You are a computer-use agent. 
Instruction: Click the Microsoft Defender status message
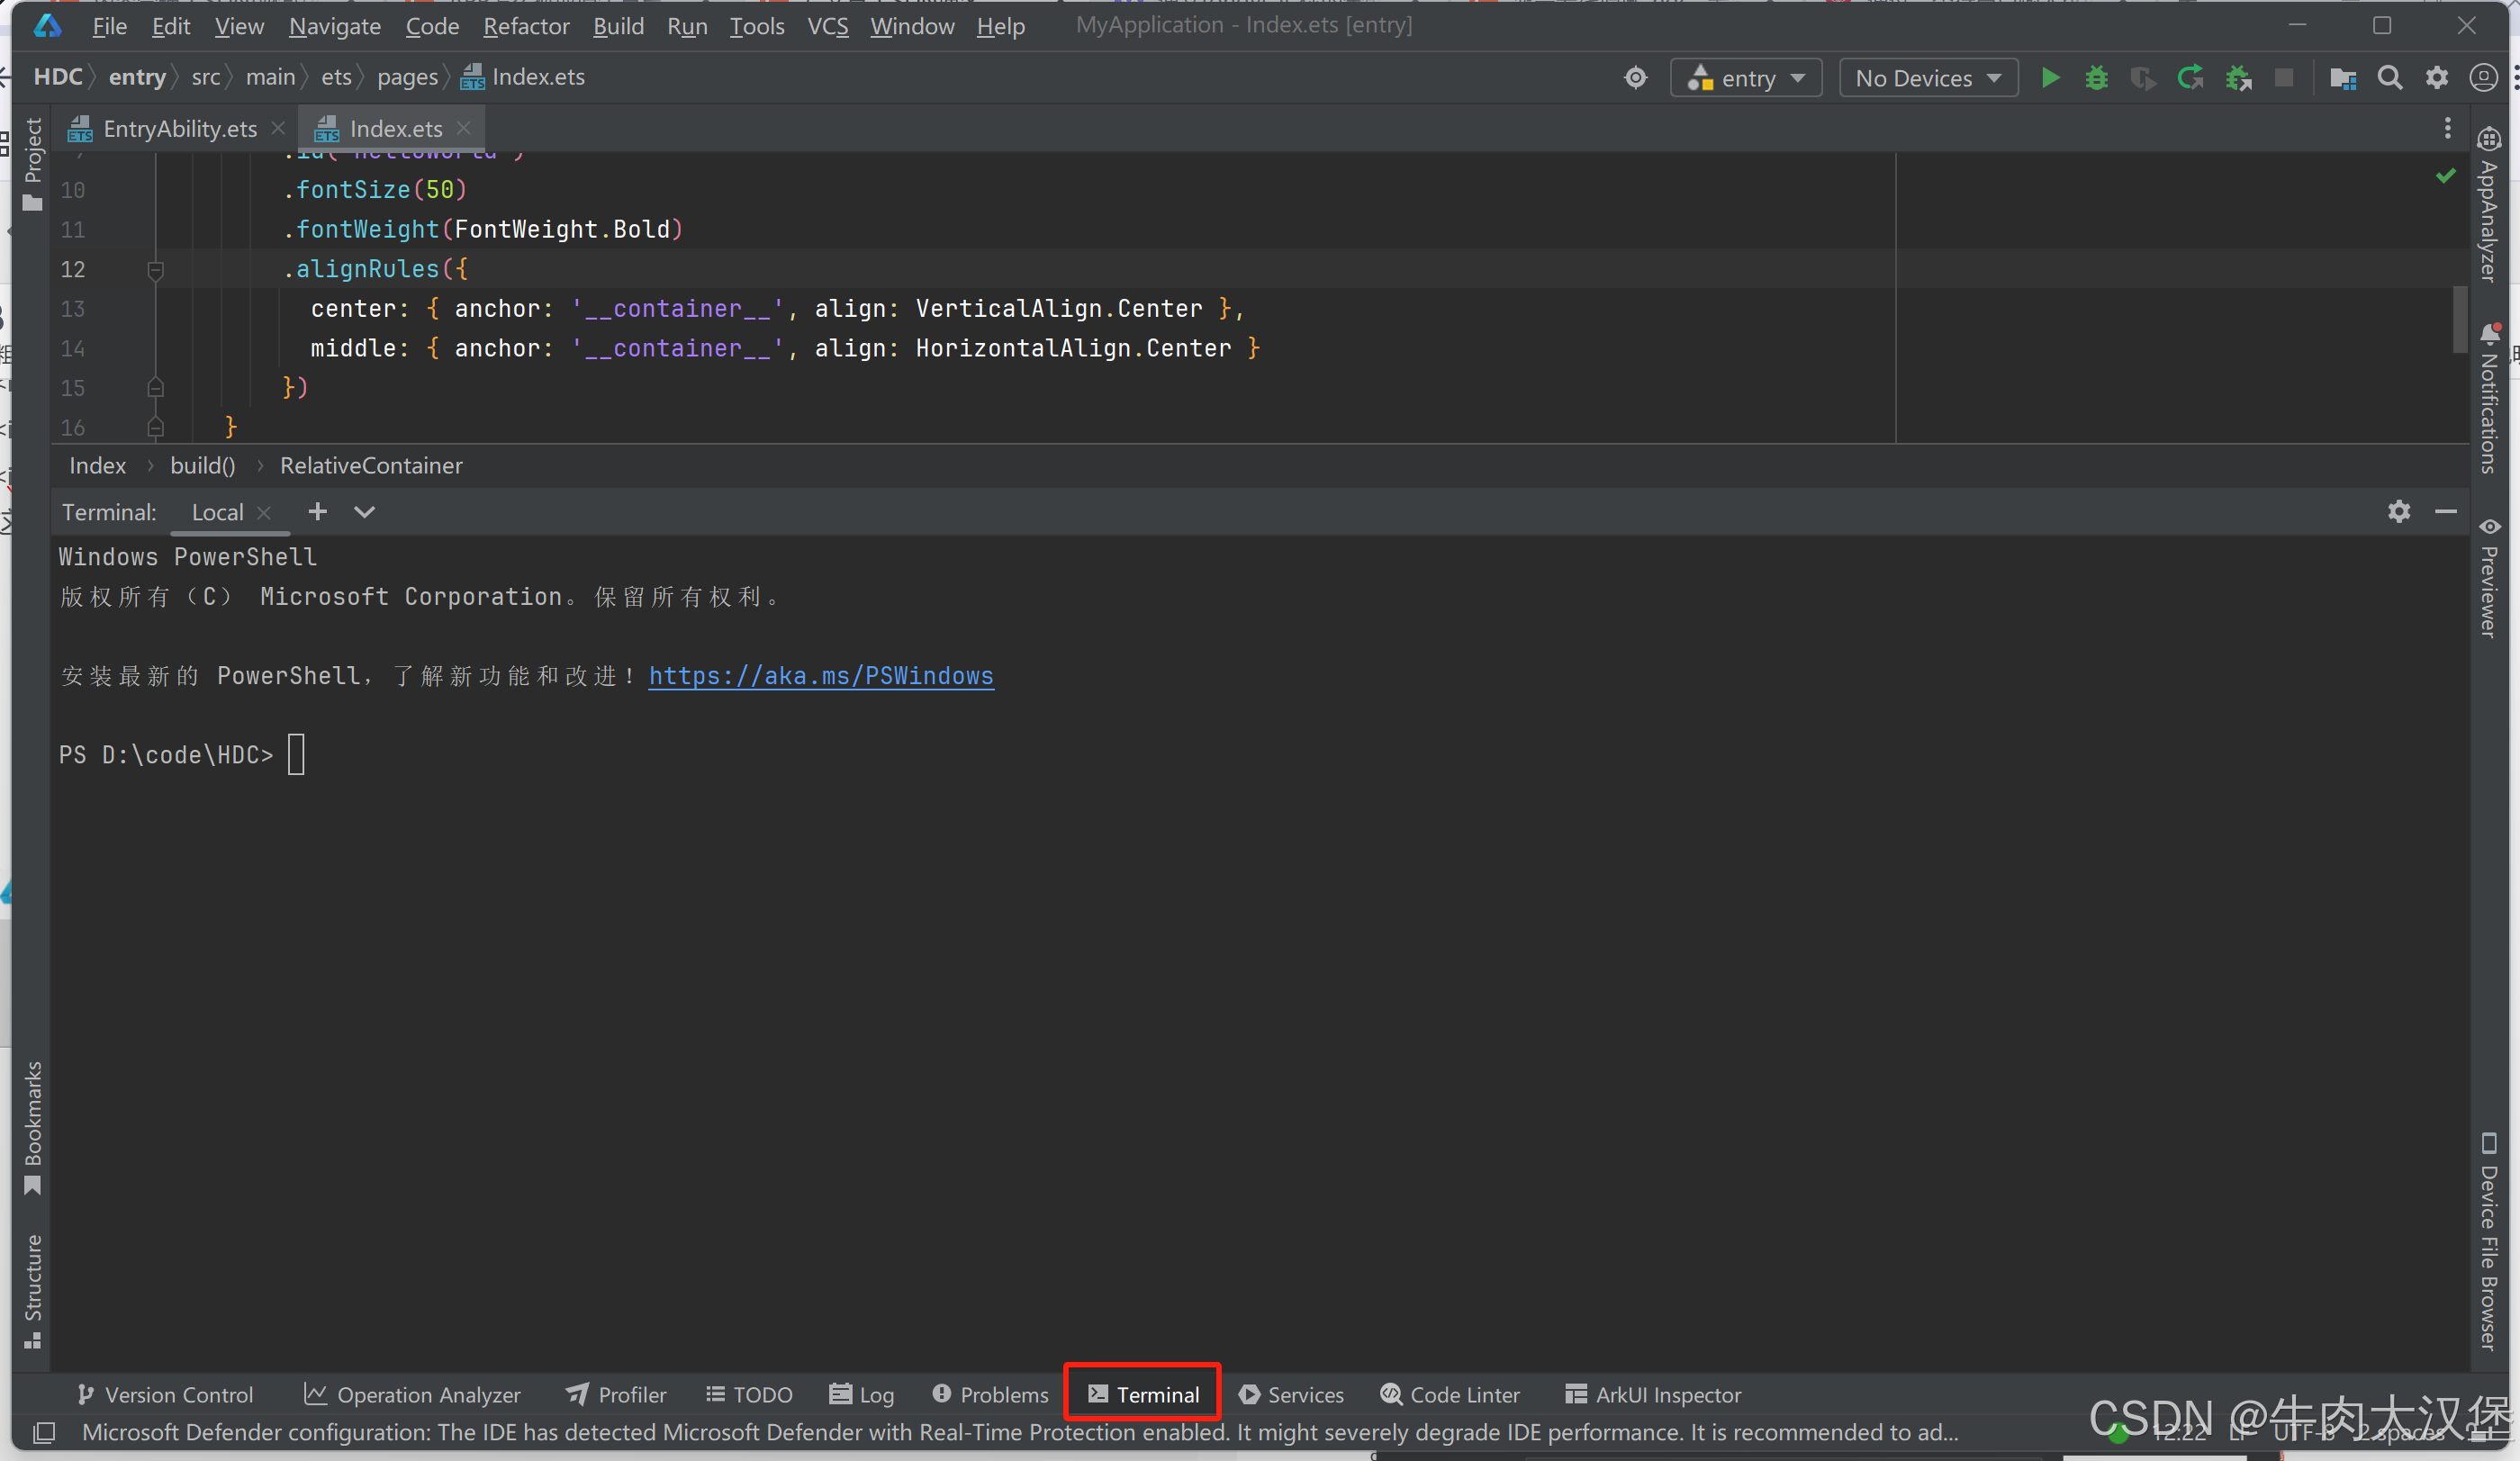(x=1020, y=1432)
